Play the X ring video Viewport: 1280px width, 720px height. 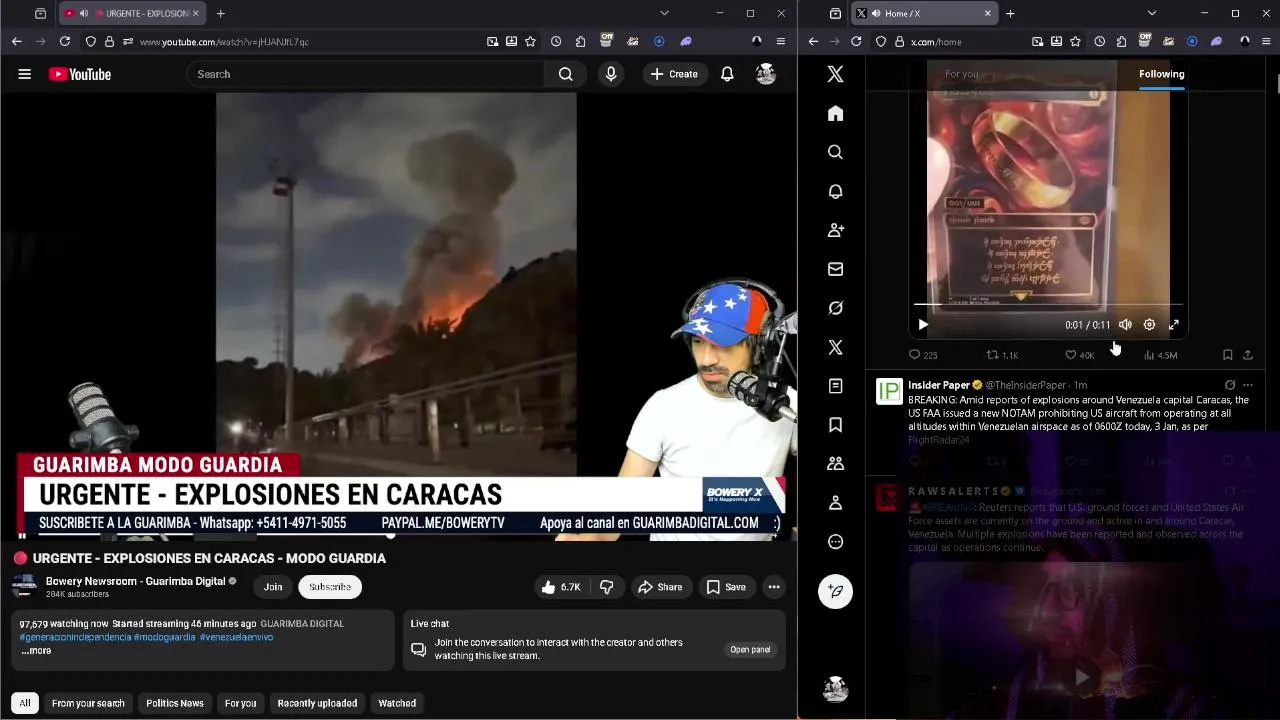923,325
